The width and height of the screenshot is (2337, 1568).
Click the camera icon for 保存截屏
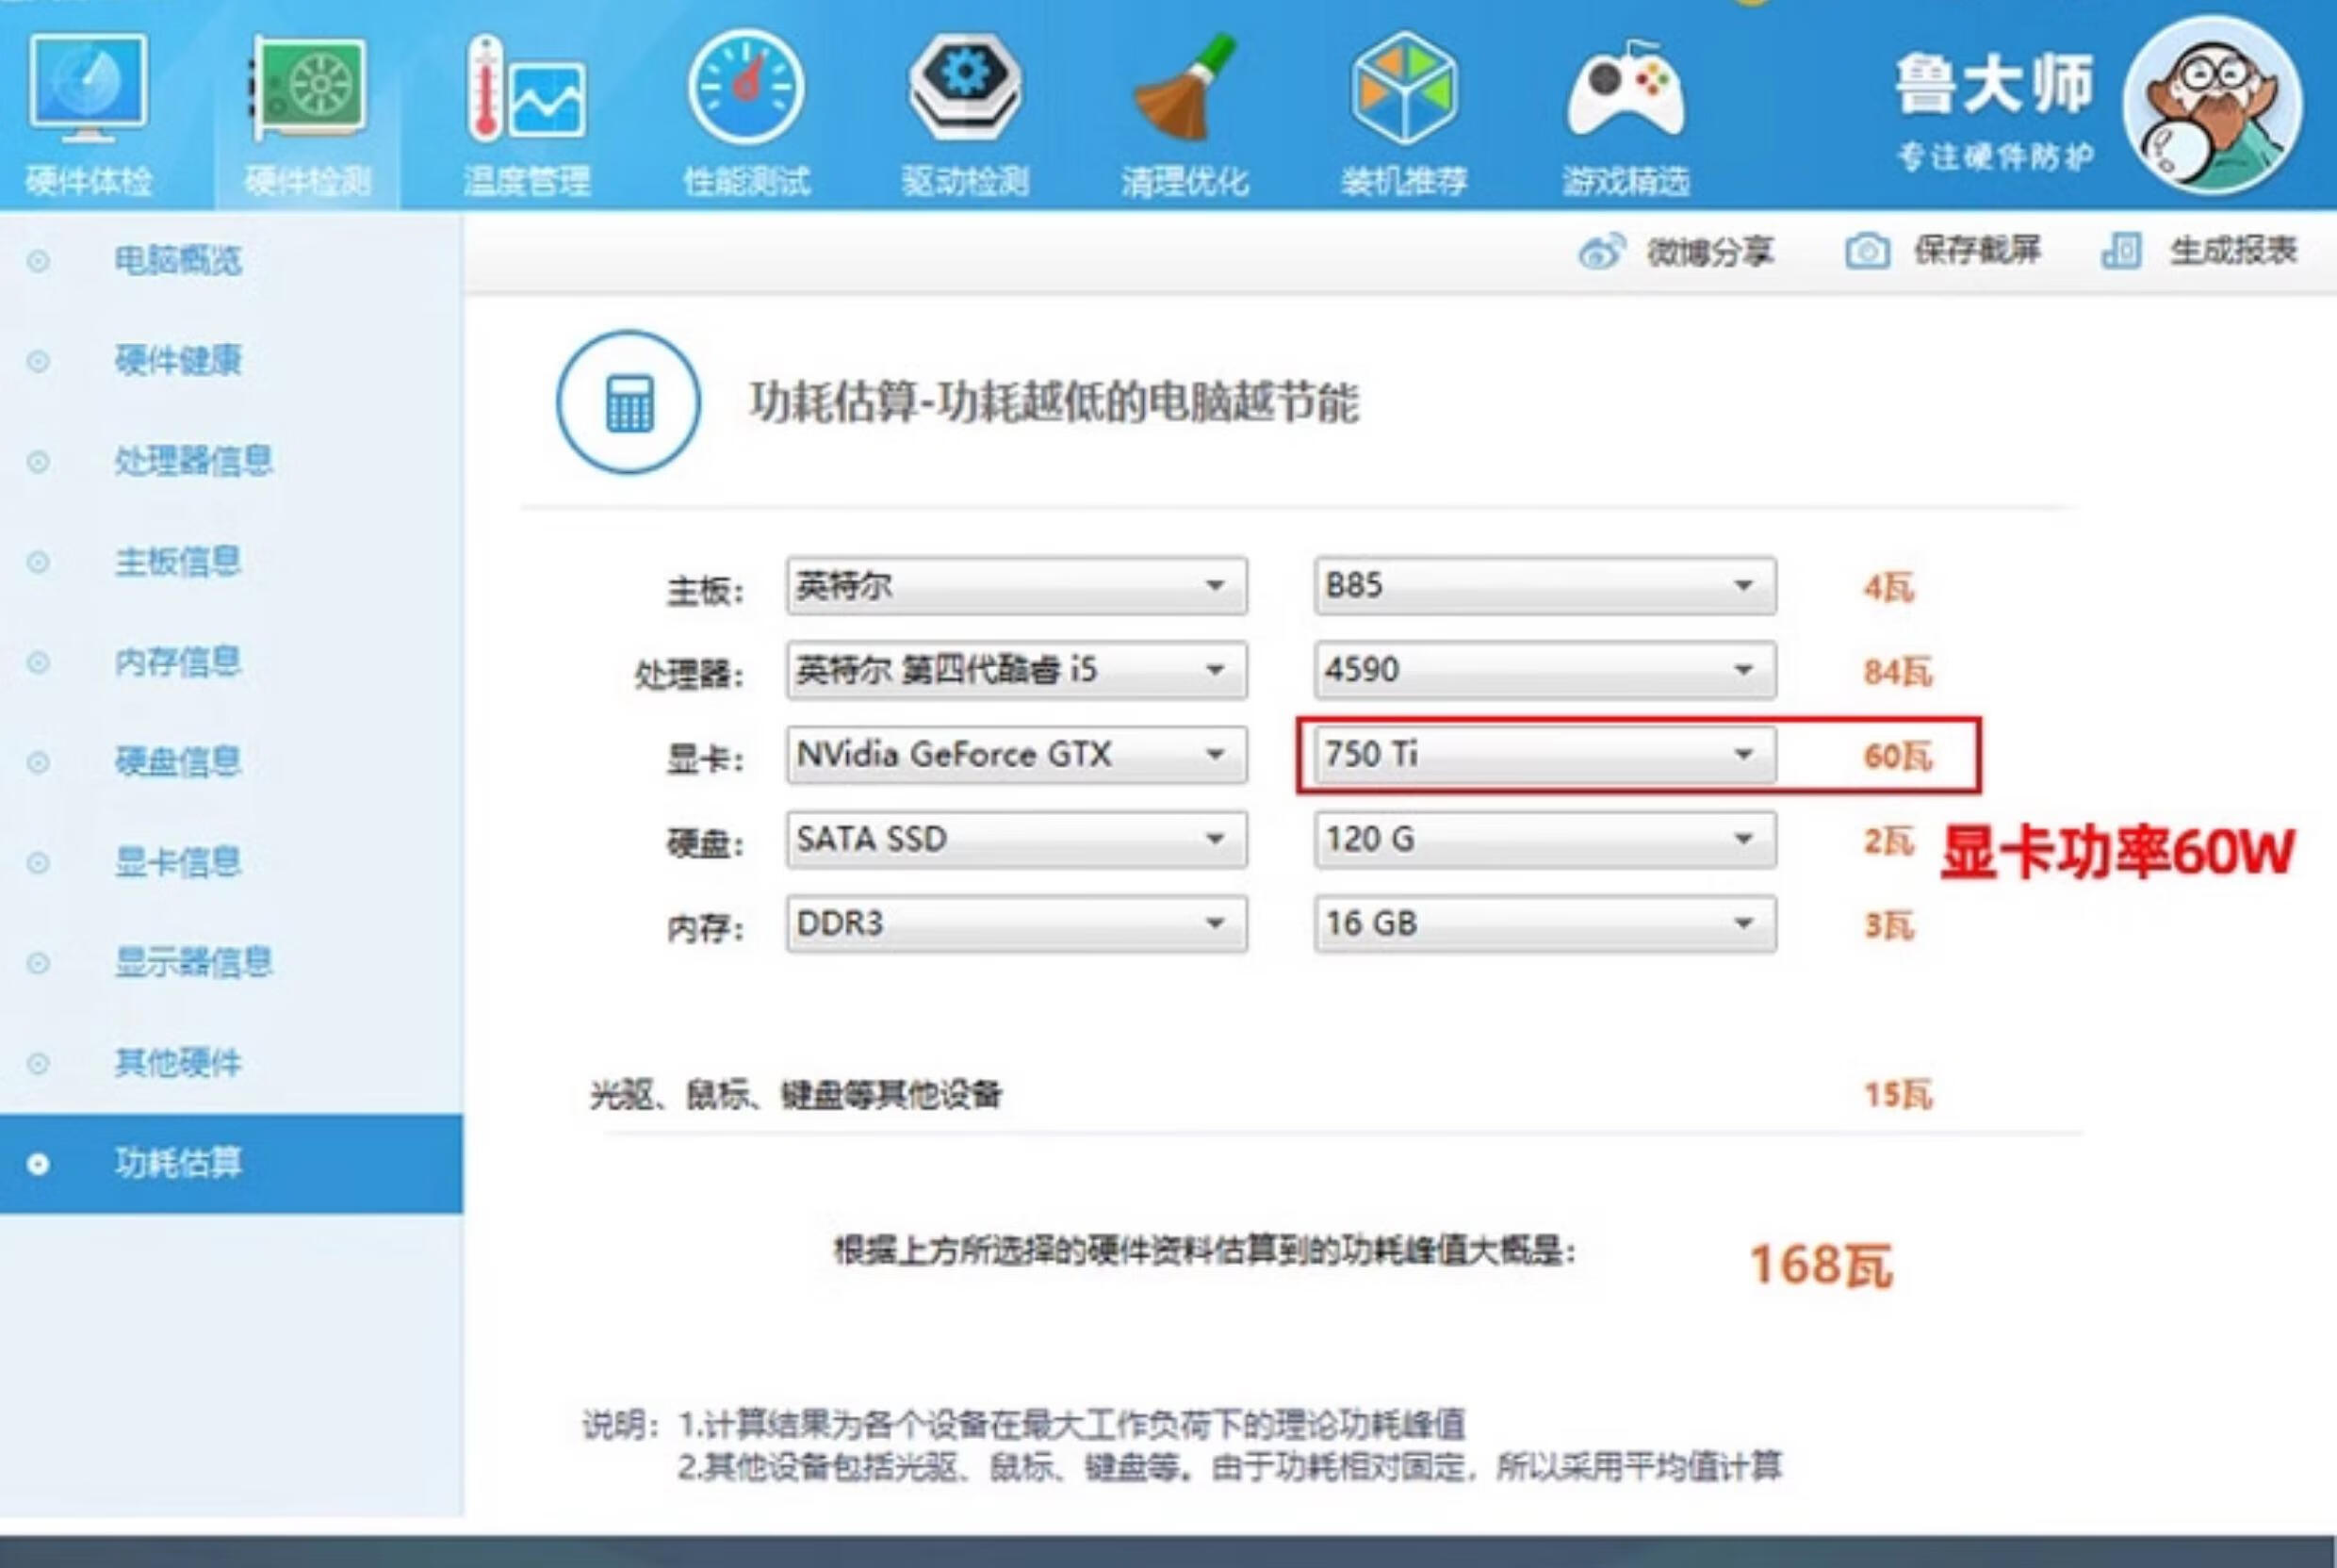(1867, 251)
